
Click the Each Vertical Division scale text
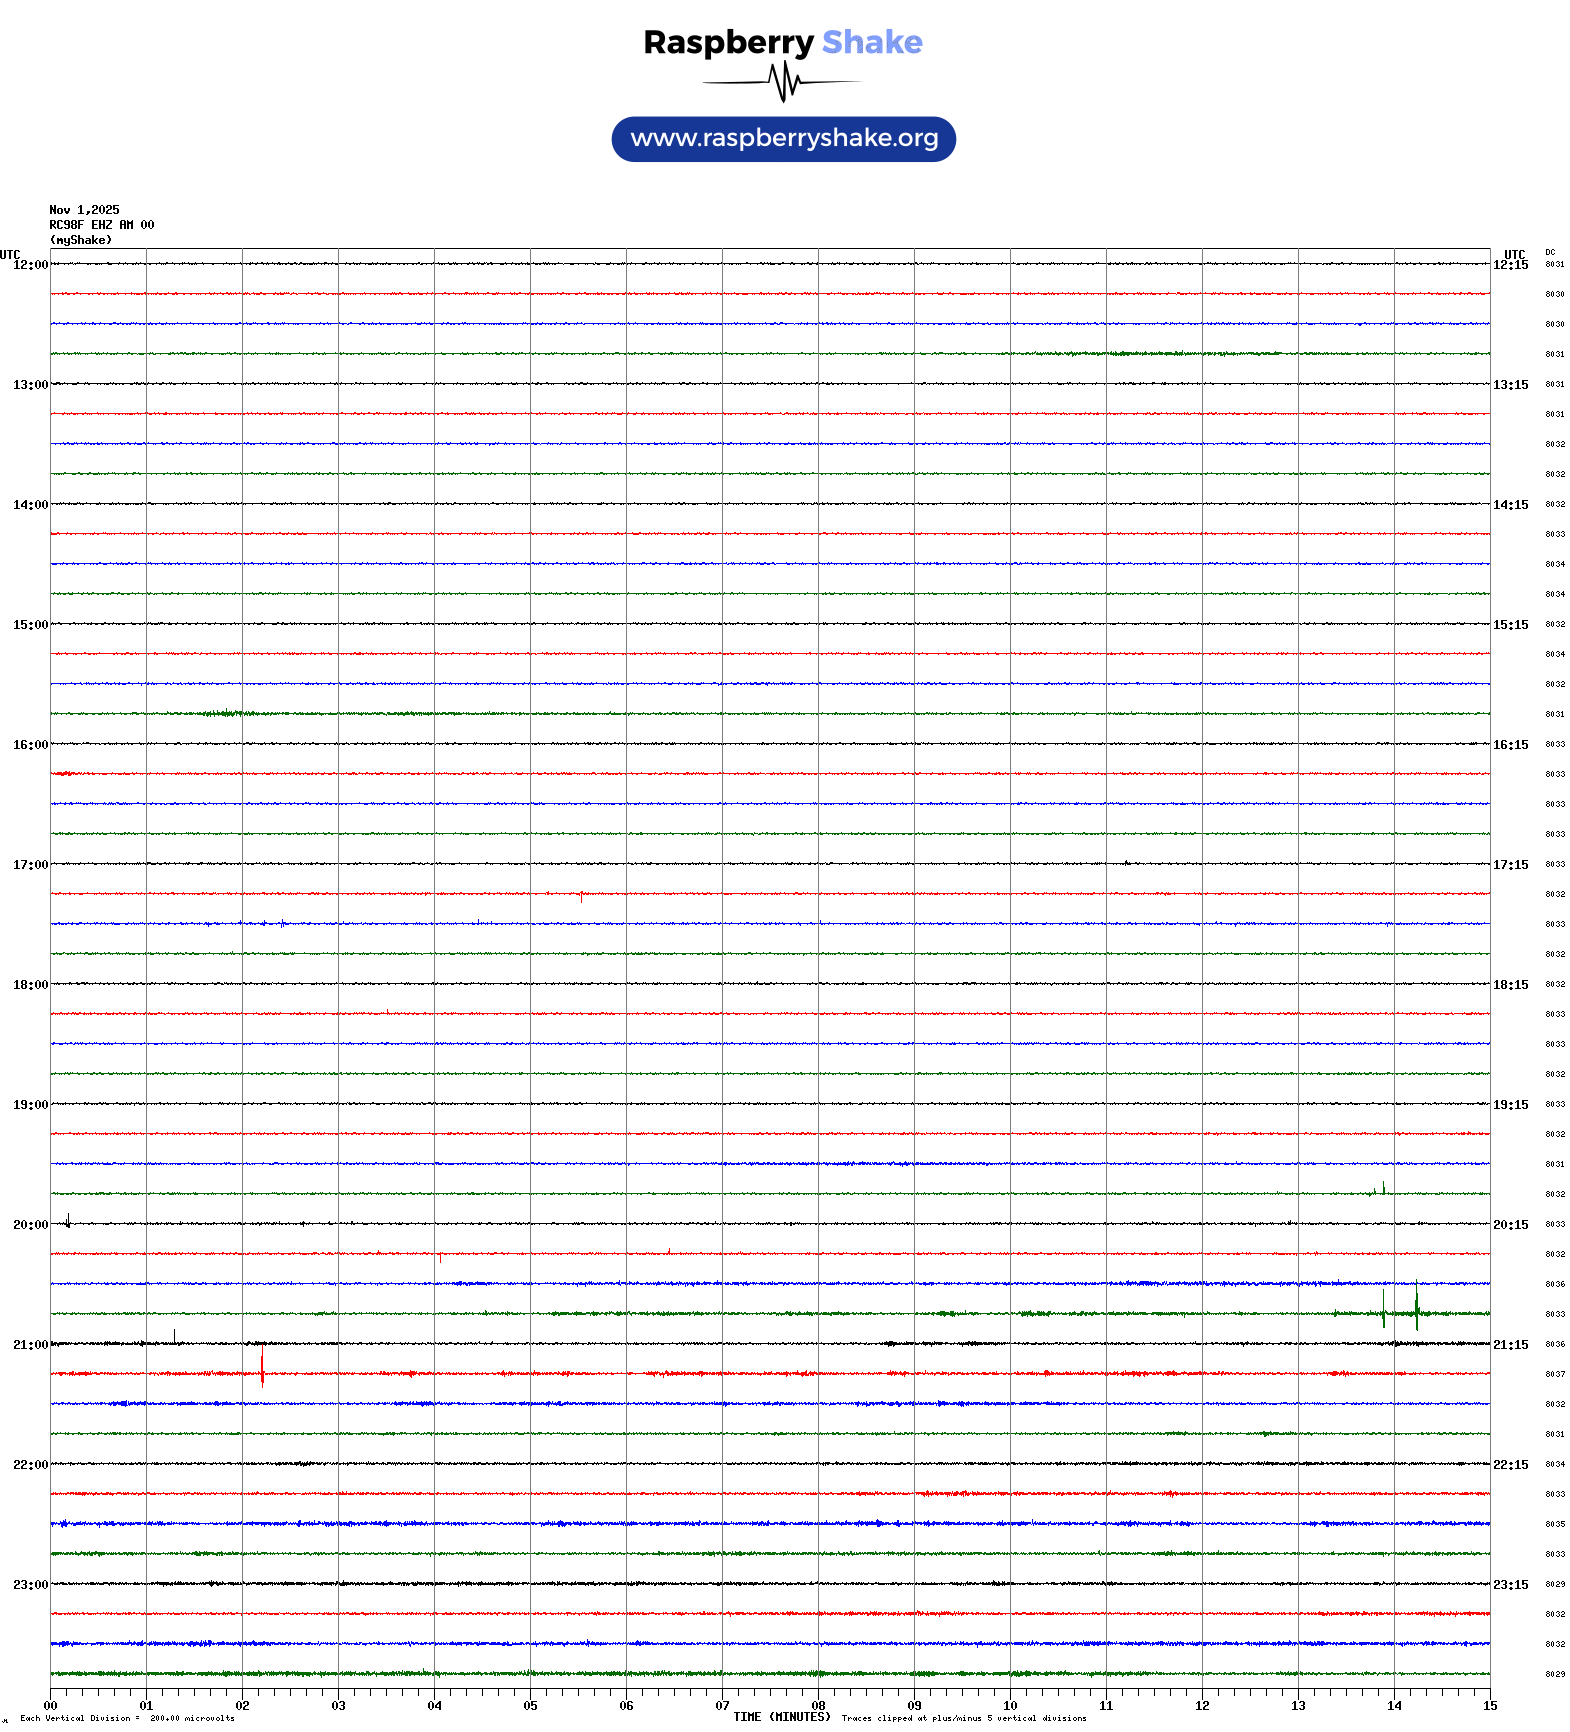(x=127, y=1718)
